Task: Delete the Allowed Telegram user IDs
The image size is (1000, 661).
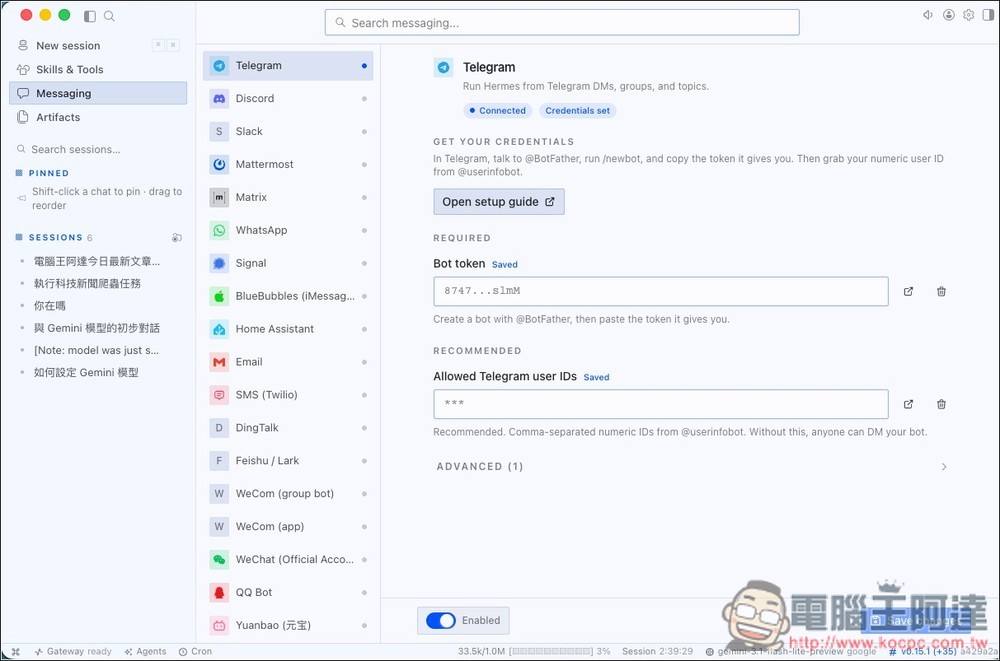Action: [941, 404]
